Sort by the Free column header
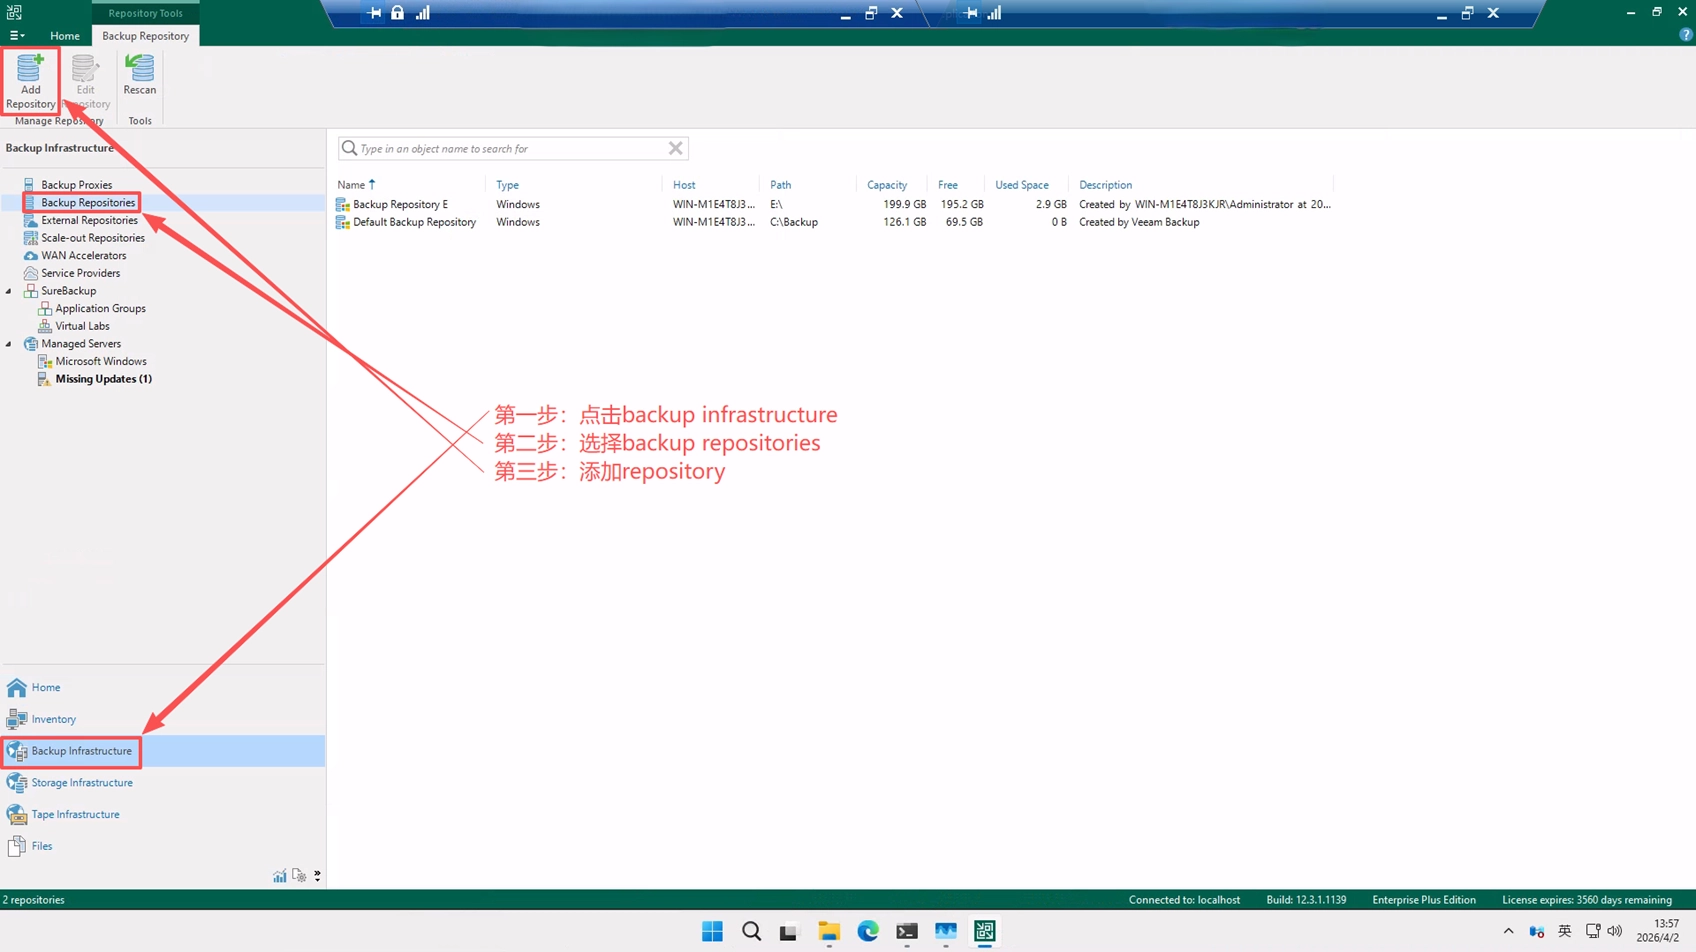Screen dimensions: 1696x952 (948, 185)
